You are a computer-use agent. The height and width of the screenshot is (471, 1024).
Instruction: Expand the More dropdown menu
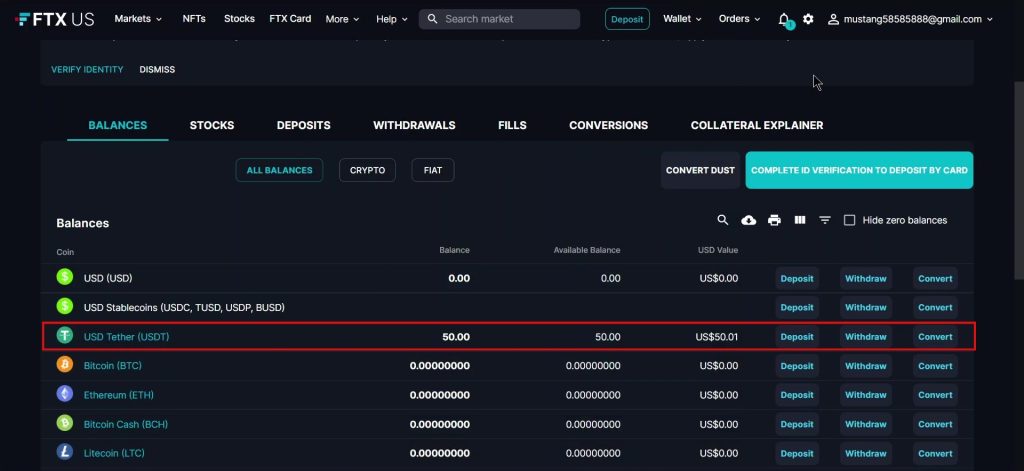click(343, 19)
